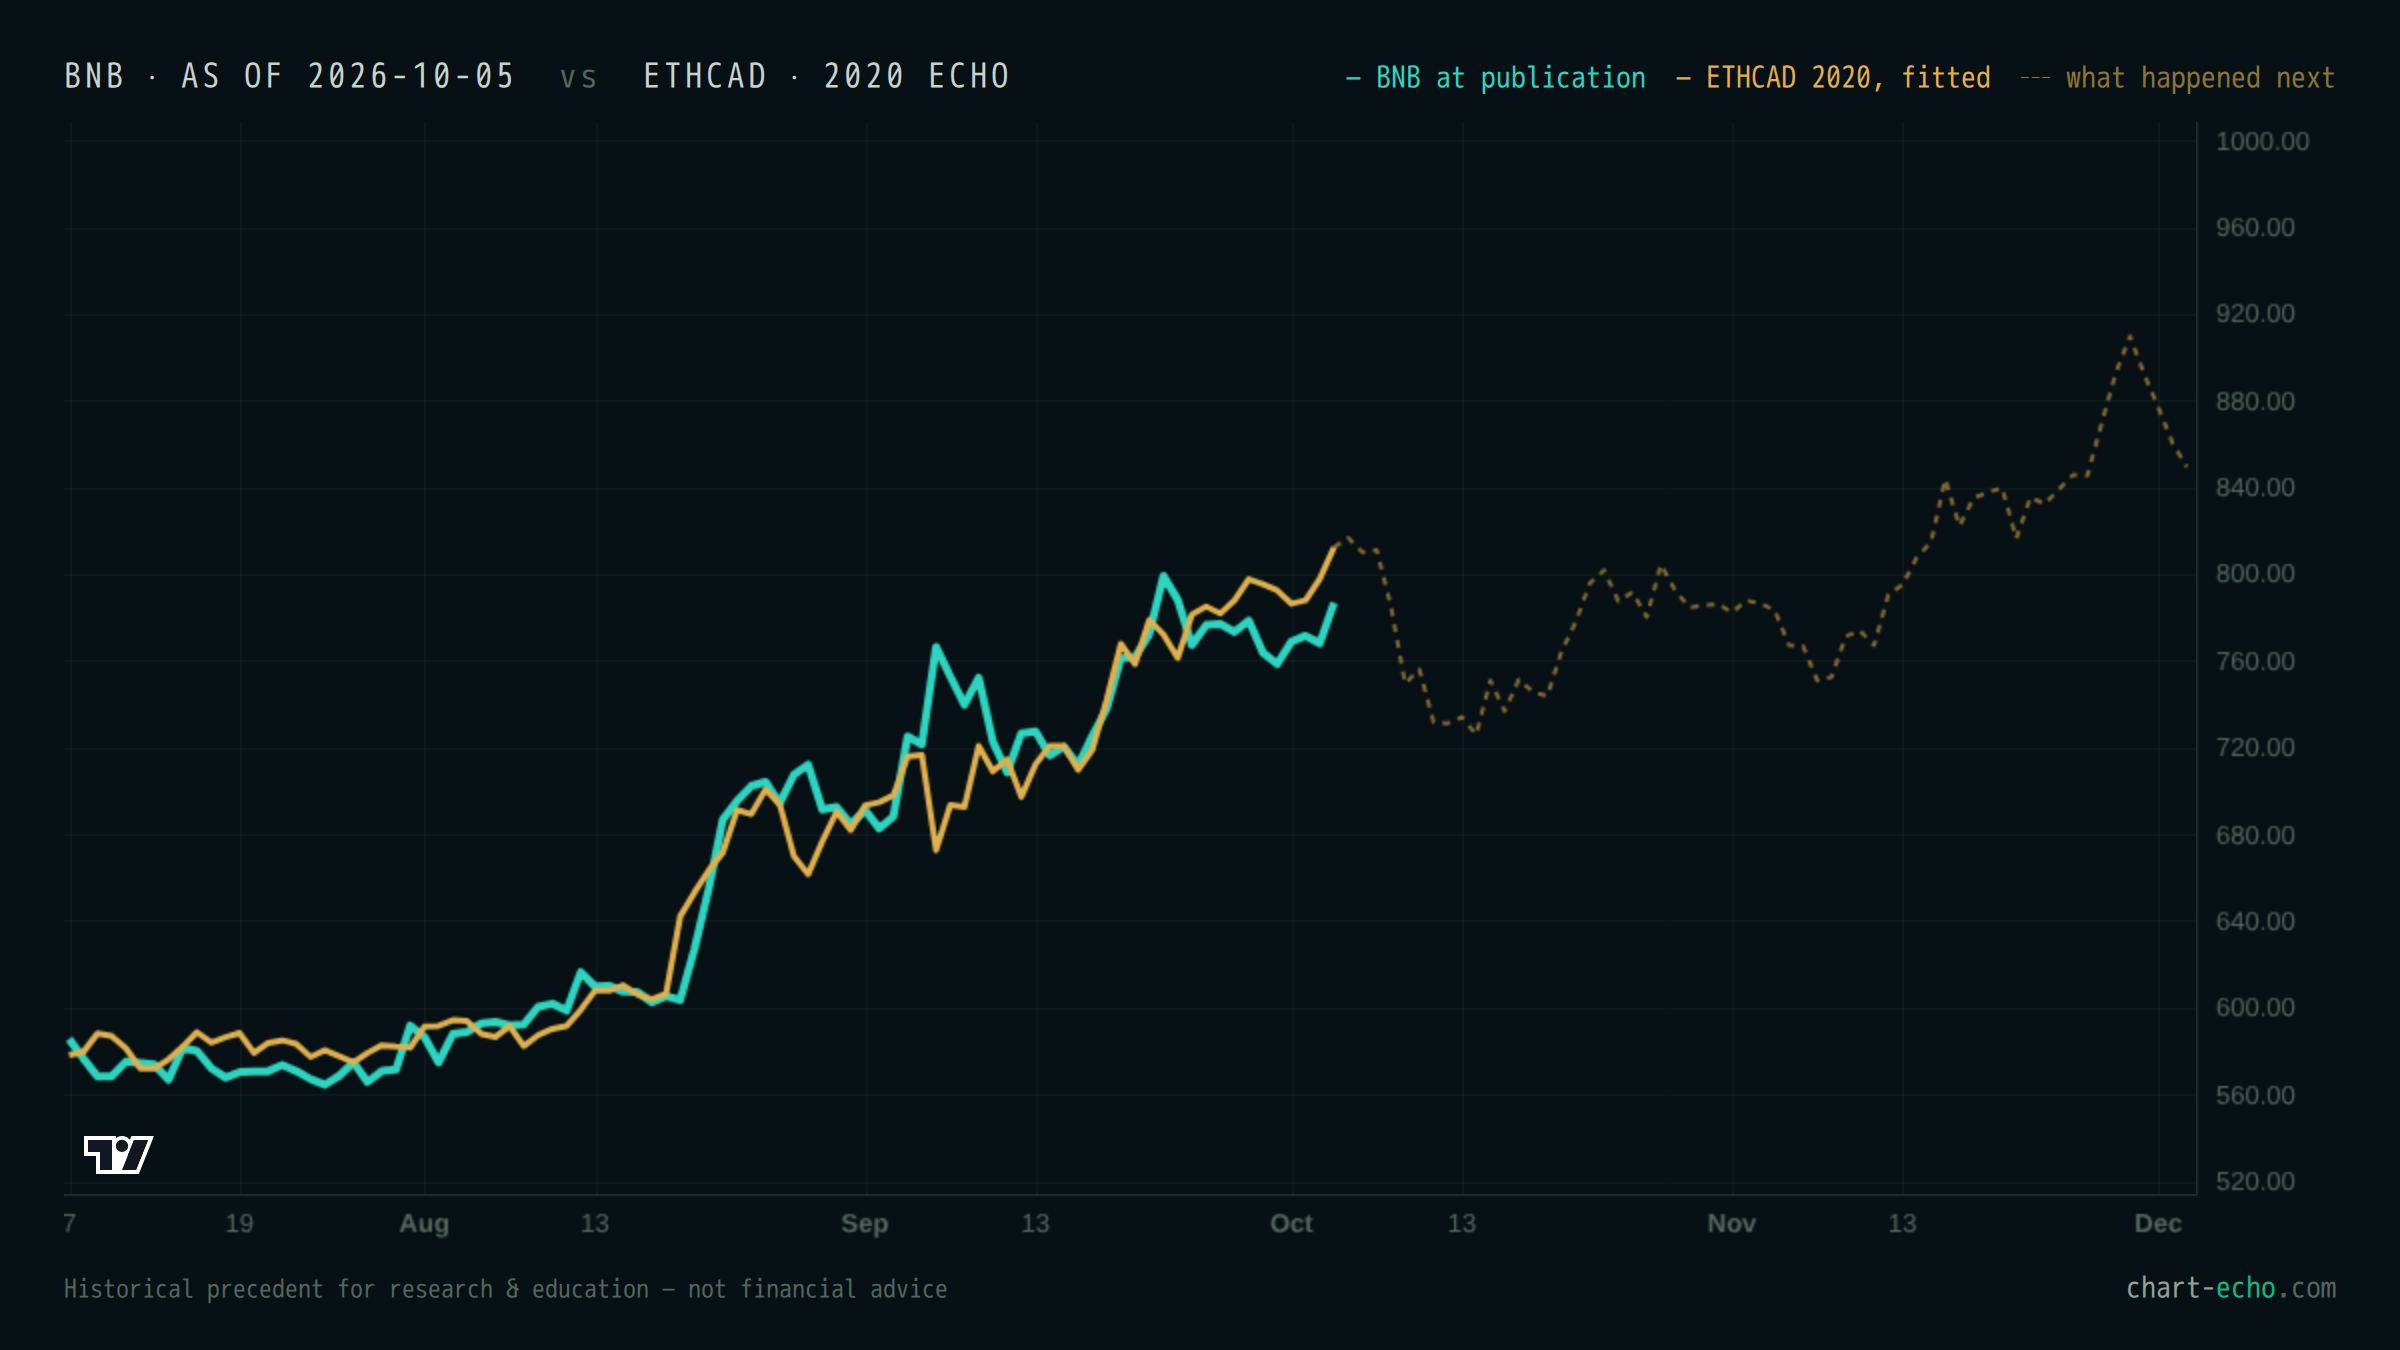
Task: Click the 760.00 price axis label
Action: pos(2255,661)
